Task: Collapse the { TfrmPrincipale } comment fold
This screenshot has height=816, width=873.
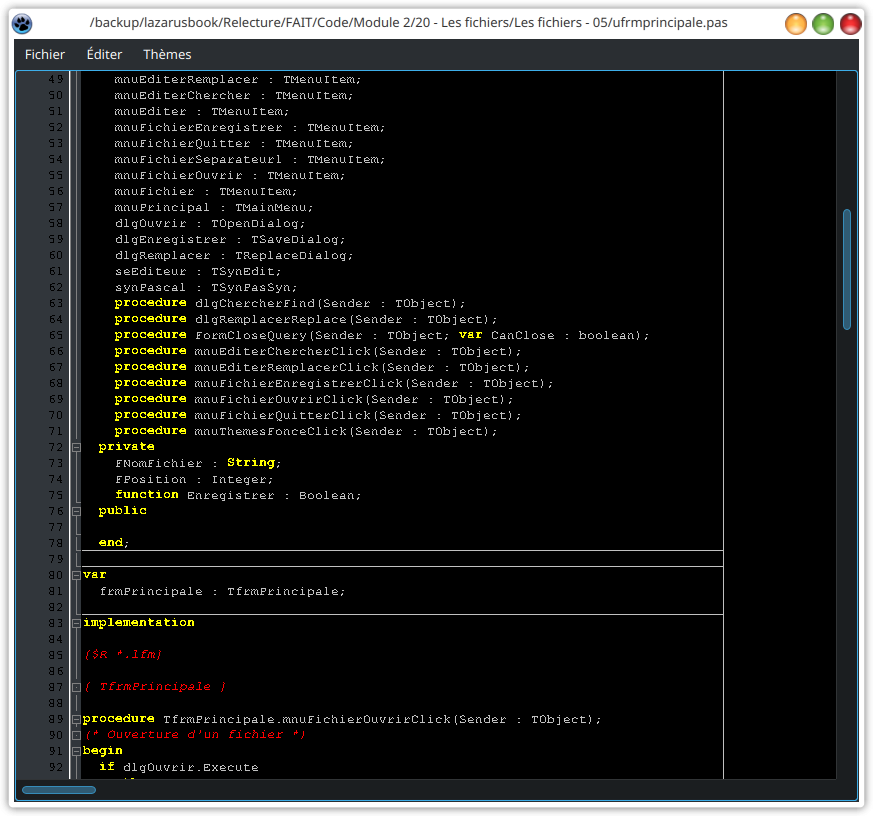Action: (76, 687)
